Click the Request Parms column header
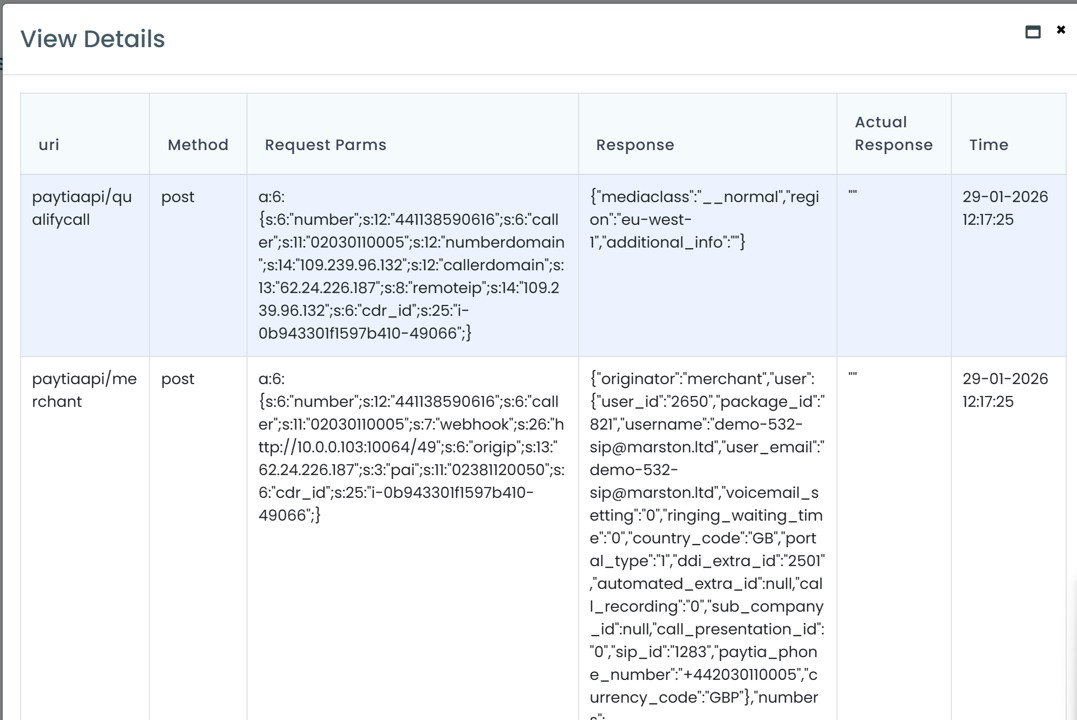 coord(325,145)
